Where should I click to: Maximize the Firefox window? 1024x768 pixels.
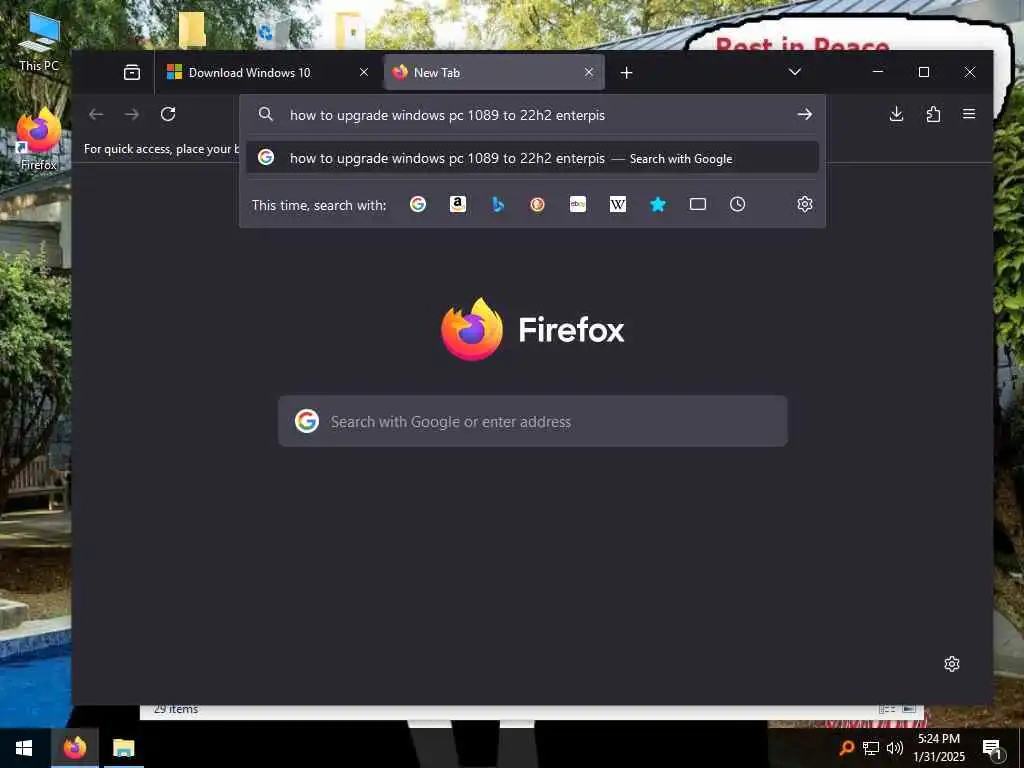pyautogui.click(x=923, y=72)
